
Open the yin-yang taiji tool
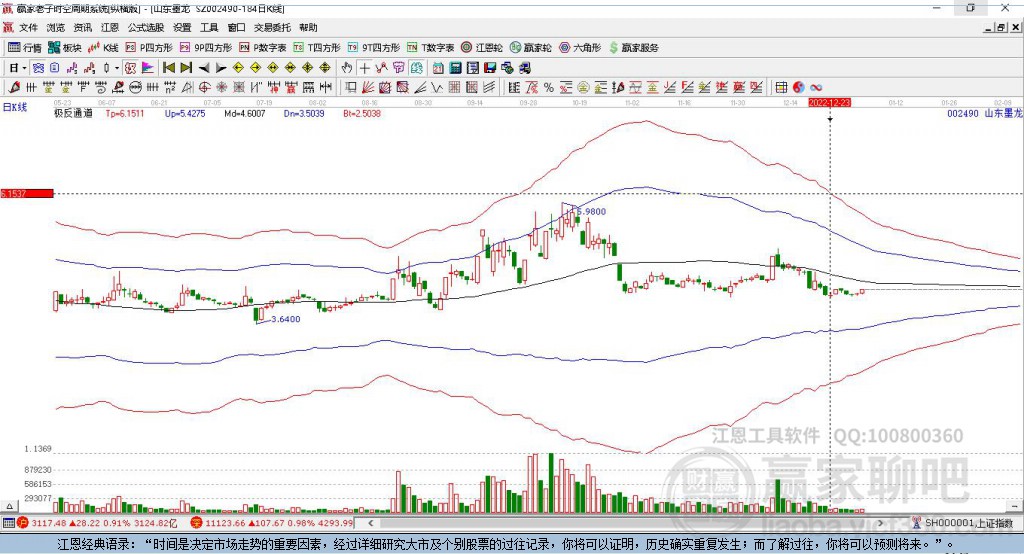[798, 87]
